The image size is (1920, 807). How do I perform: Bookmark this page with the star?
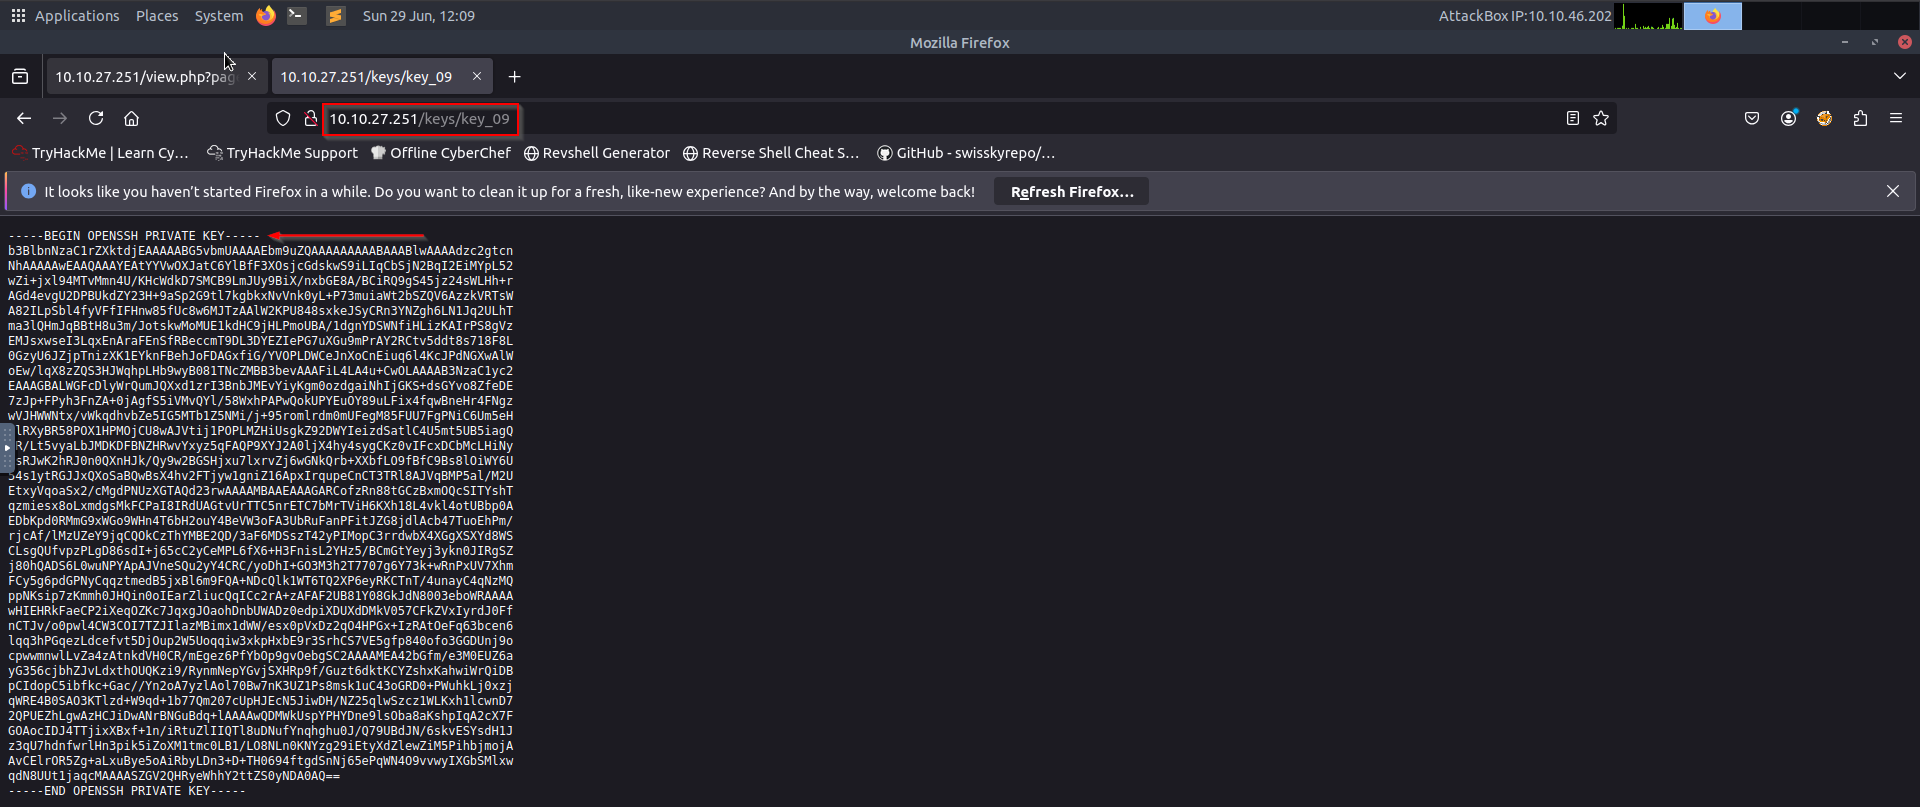(1601, 118)
